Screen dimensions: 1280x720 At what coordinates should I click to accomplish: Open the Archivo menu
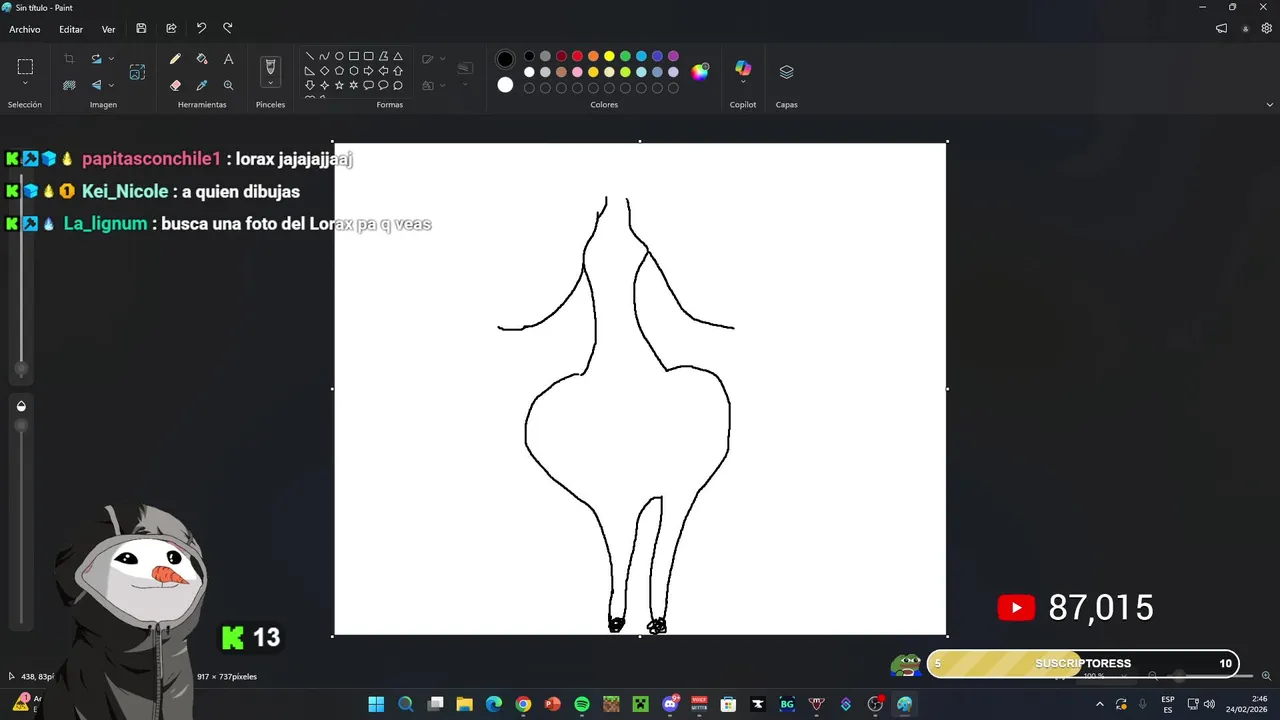pyautogui.click(x=25, y=29)
